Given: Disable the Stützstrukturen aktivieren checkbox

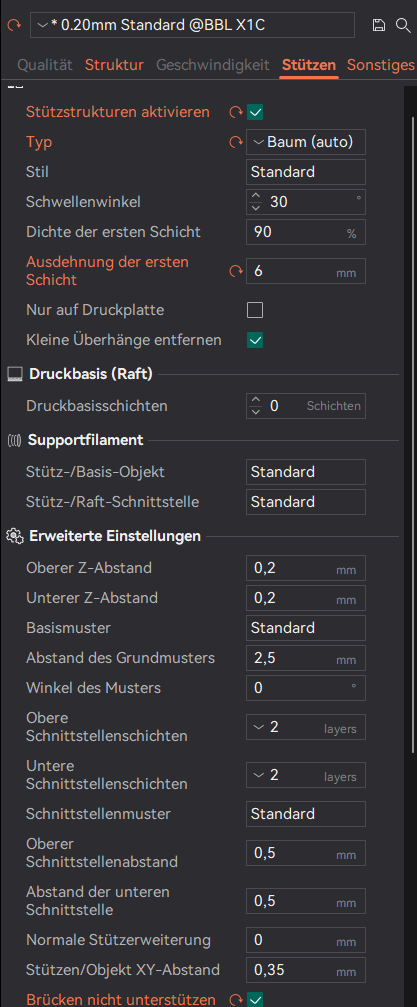Looking at the screenshot, I should pos(255,112).
